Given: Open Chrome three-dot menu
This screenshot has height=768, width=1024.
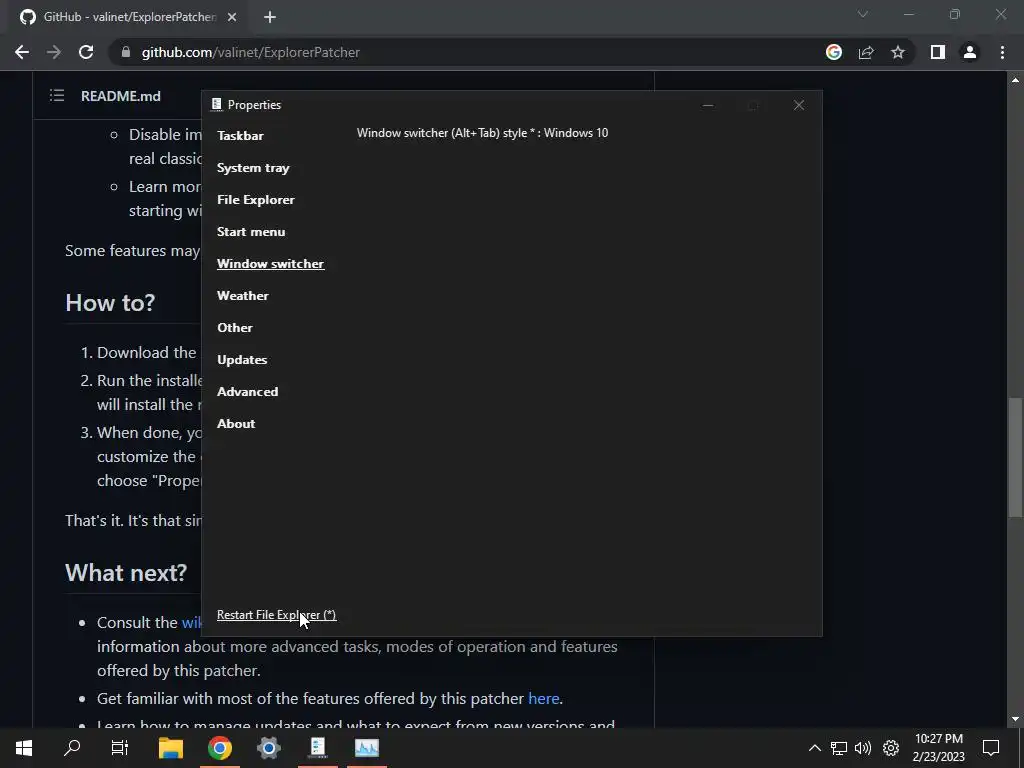Looking at the screenshot, I should click(1002, 52).
